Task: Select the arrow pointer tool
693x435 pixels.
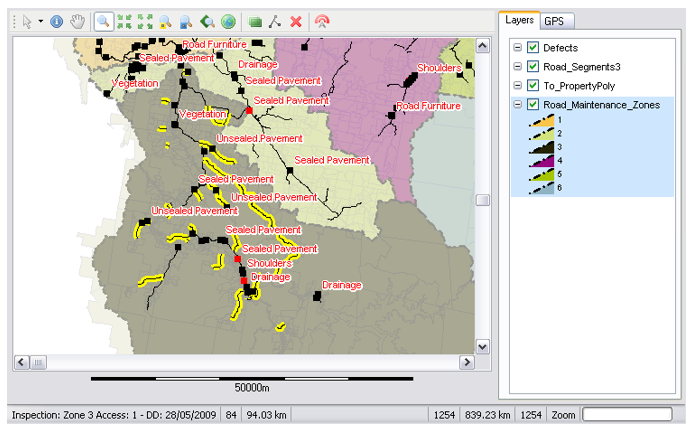Action: [x=26, y=20]
